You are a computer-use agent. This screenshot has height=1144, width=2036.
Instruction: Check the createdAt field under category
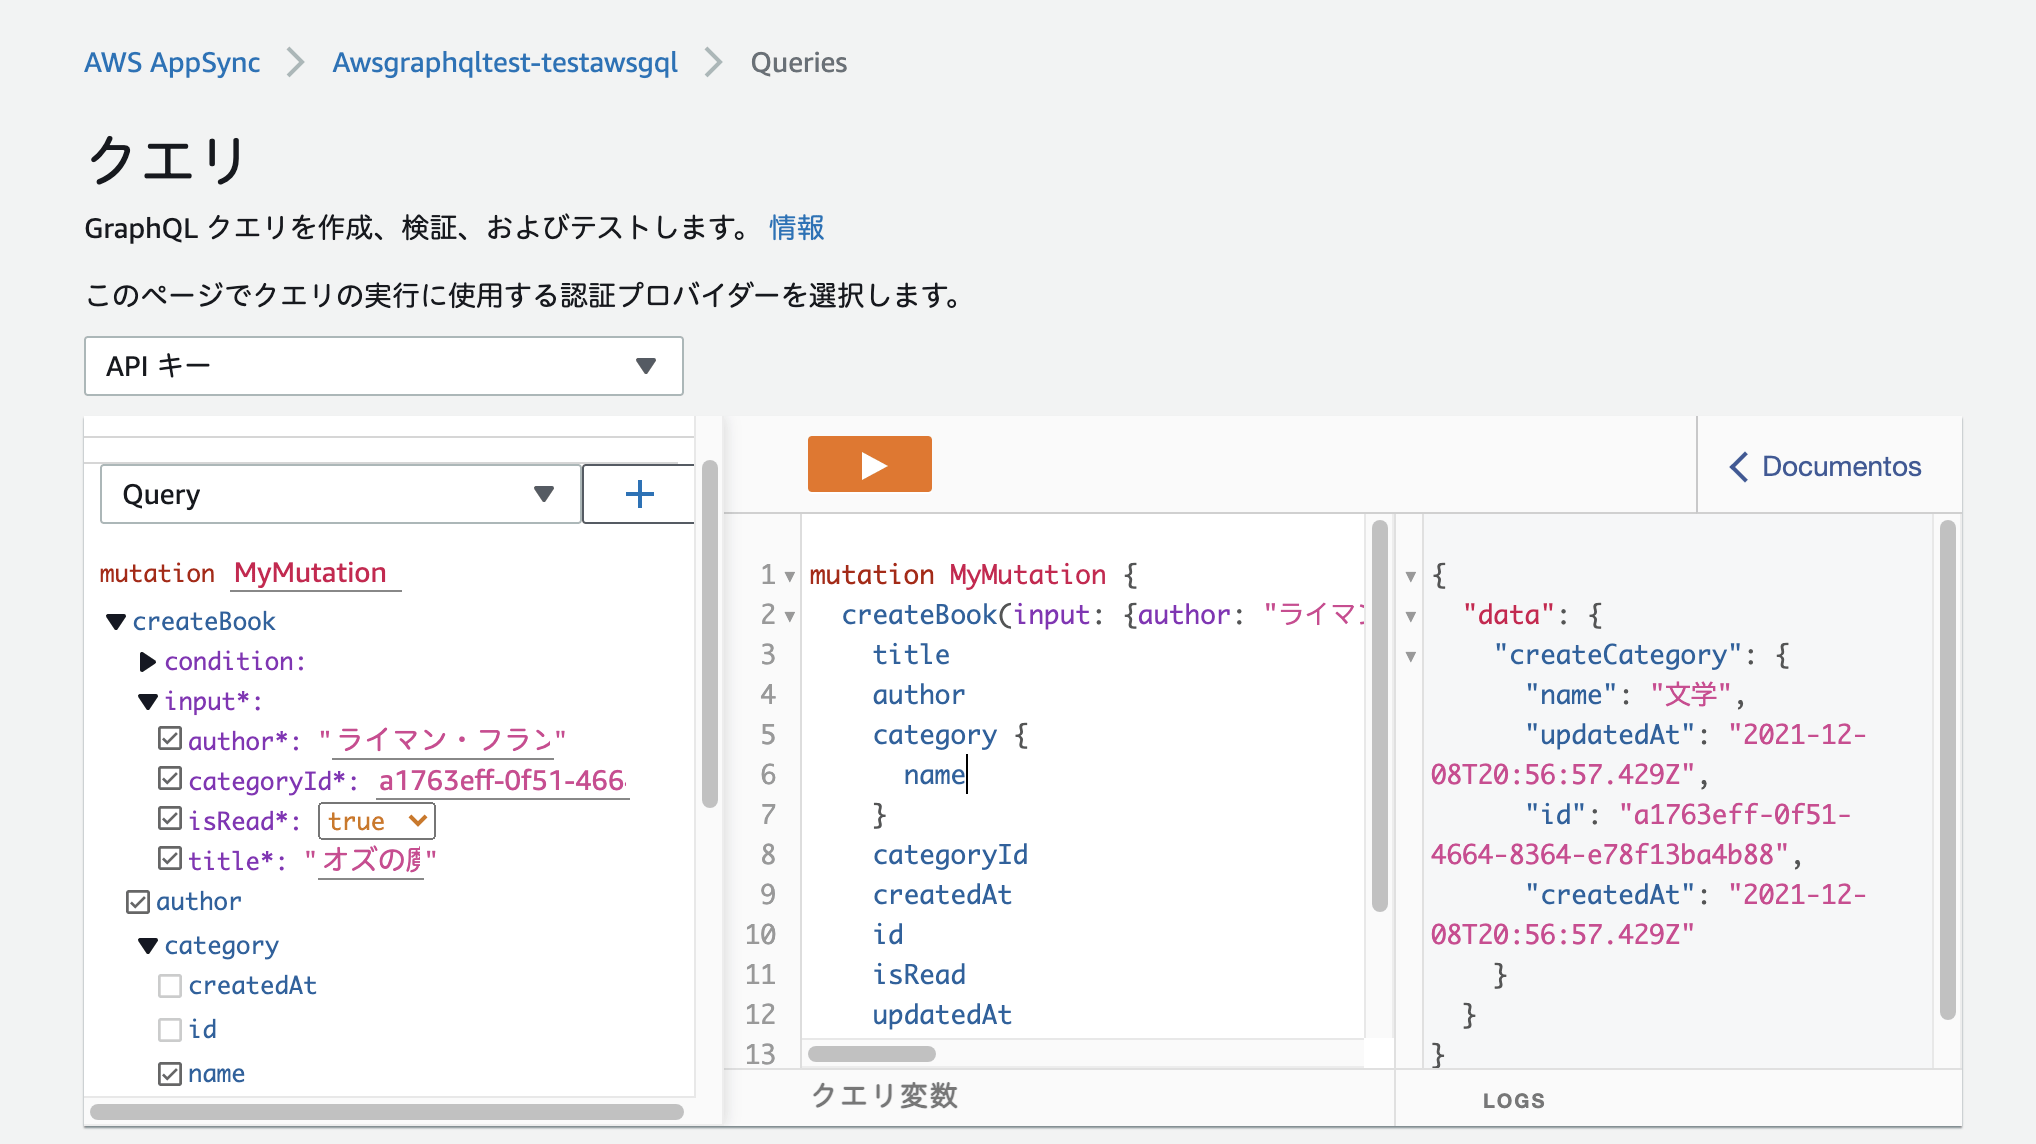pyautogui.click(x=170, y=986)
